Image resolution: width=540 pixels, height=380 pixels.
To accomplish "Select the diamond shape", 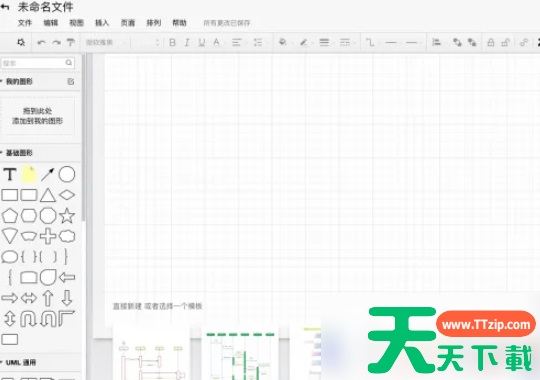I will 67,195.
